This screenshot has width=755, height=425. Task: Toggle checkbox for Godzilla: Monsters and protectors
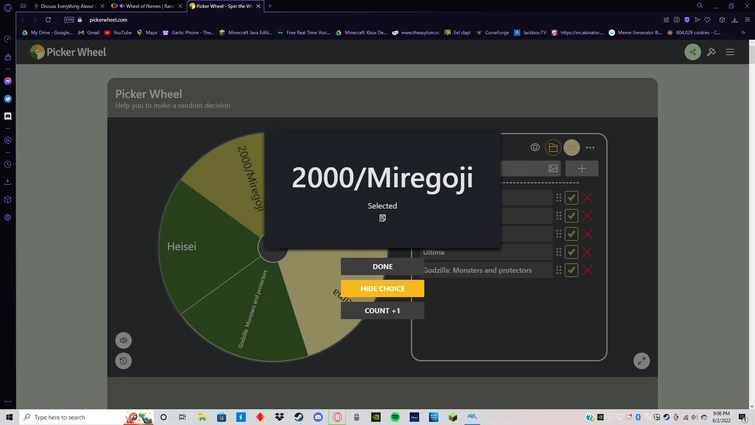572,270
